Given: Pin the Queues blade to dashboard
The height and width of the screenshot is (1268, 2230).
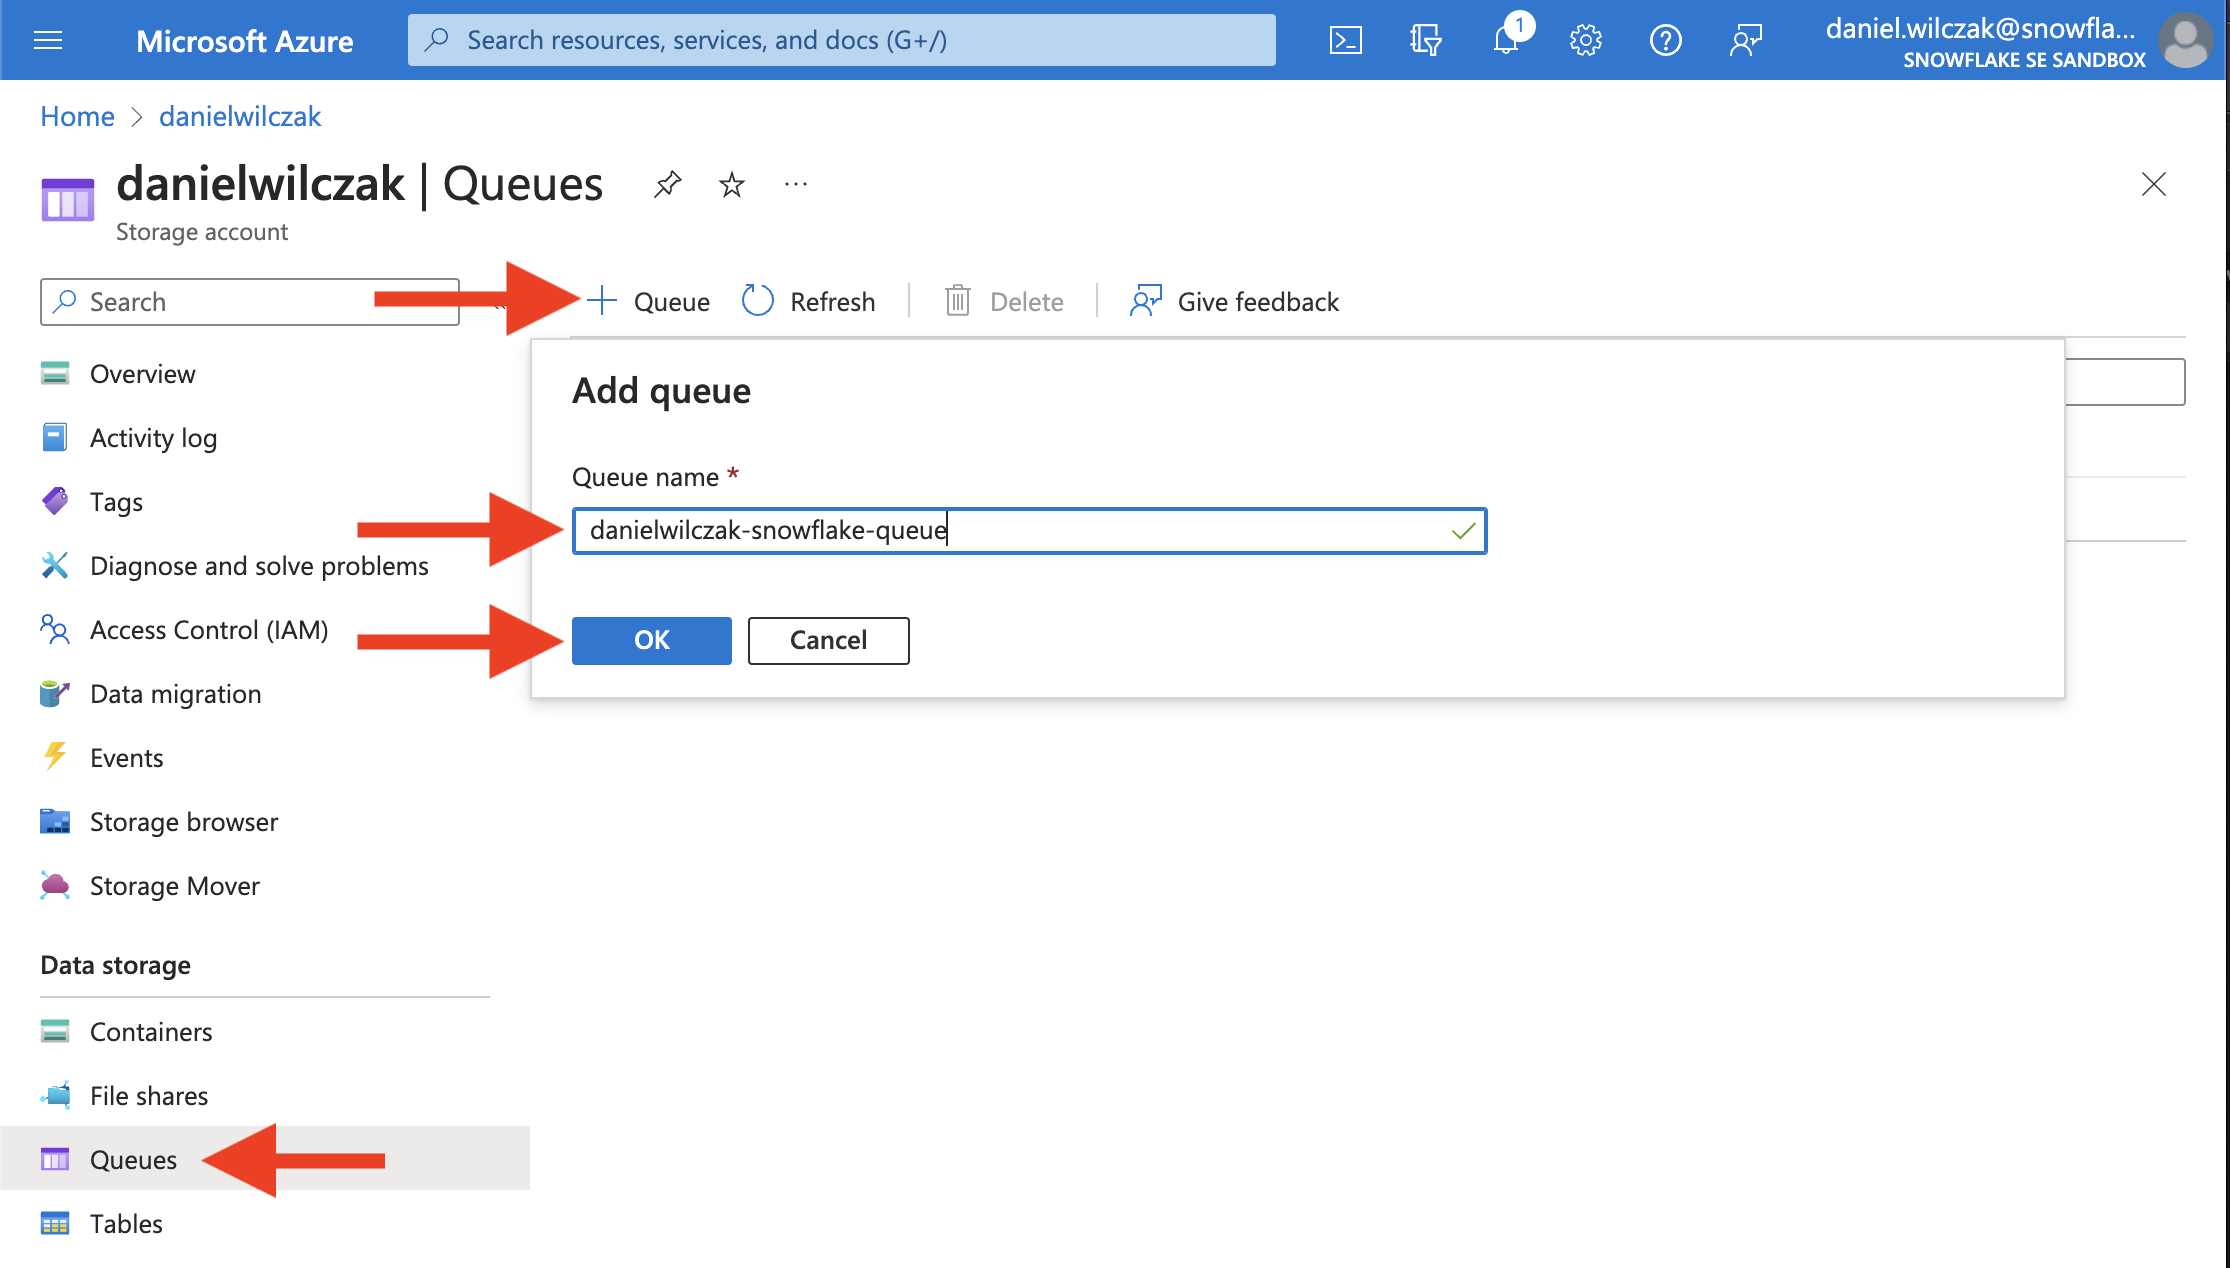Looking at the screenshot, I should tap(667, 184).
